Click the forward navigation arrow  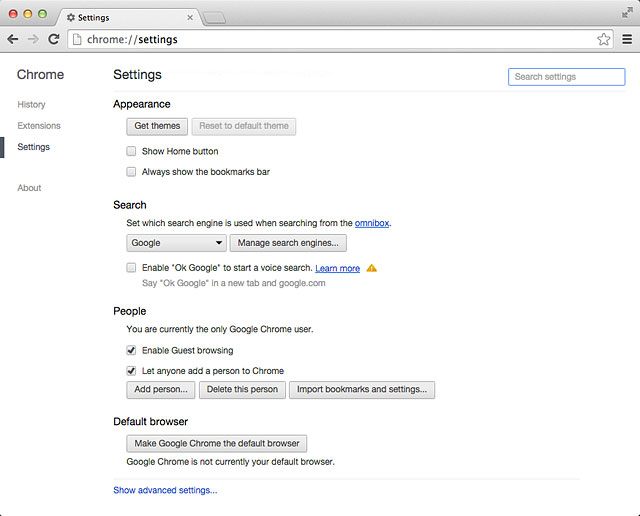click(33, 39)
